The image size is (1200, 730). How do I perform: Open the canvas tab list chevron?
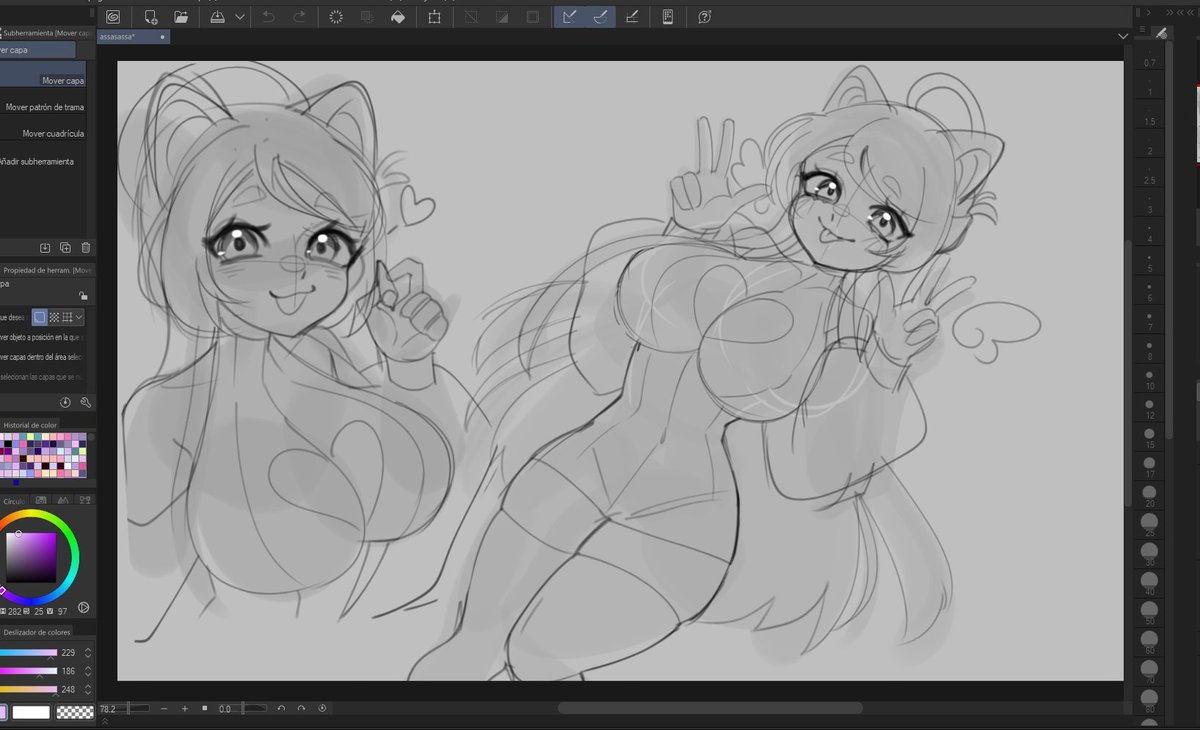(x=1122, y=36)
